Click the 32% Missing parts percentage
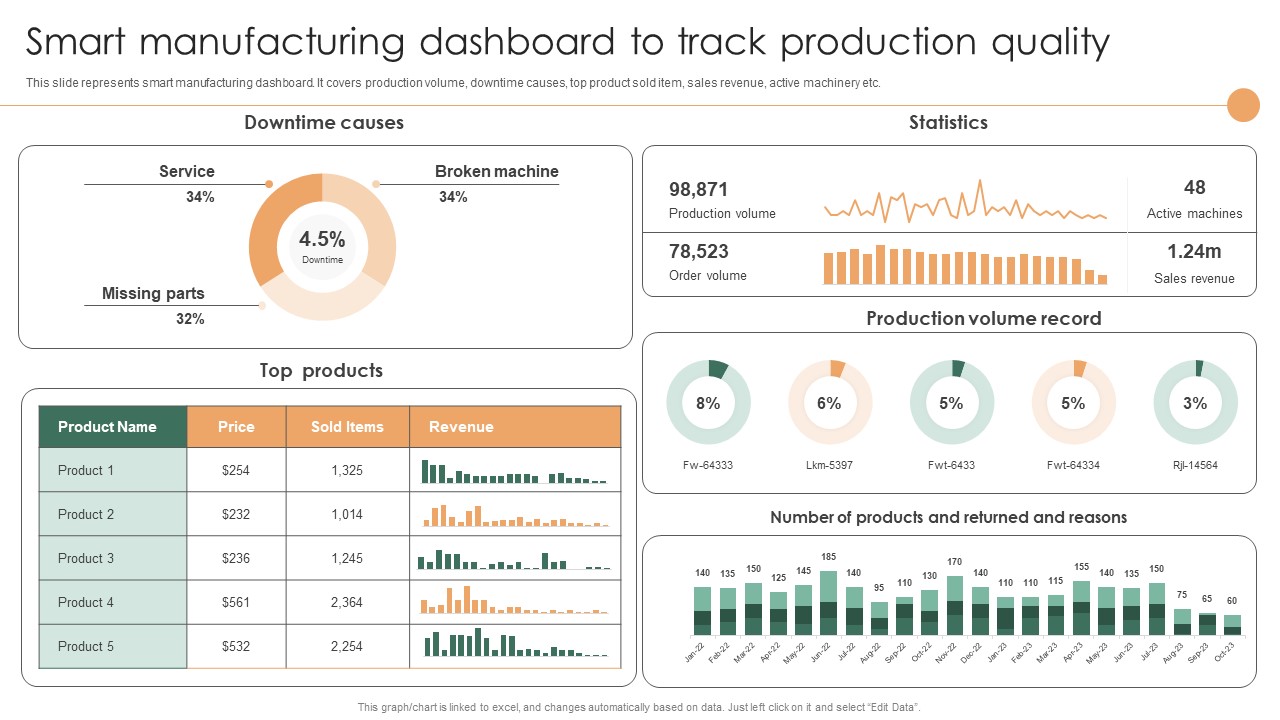The width and height of the screenshot is (1280, 720). click(x=190, y=319)
